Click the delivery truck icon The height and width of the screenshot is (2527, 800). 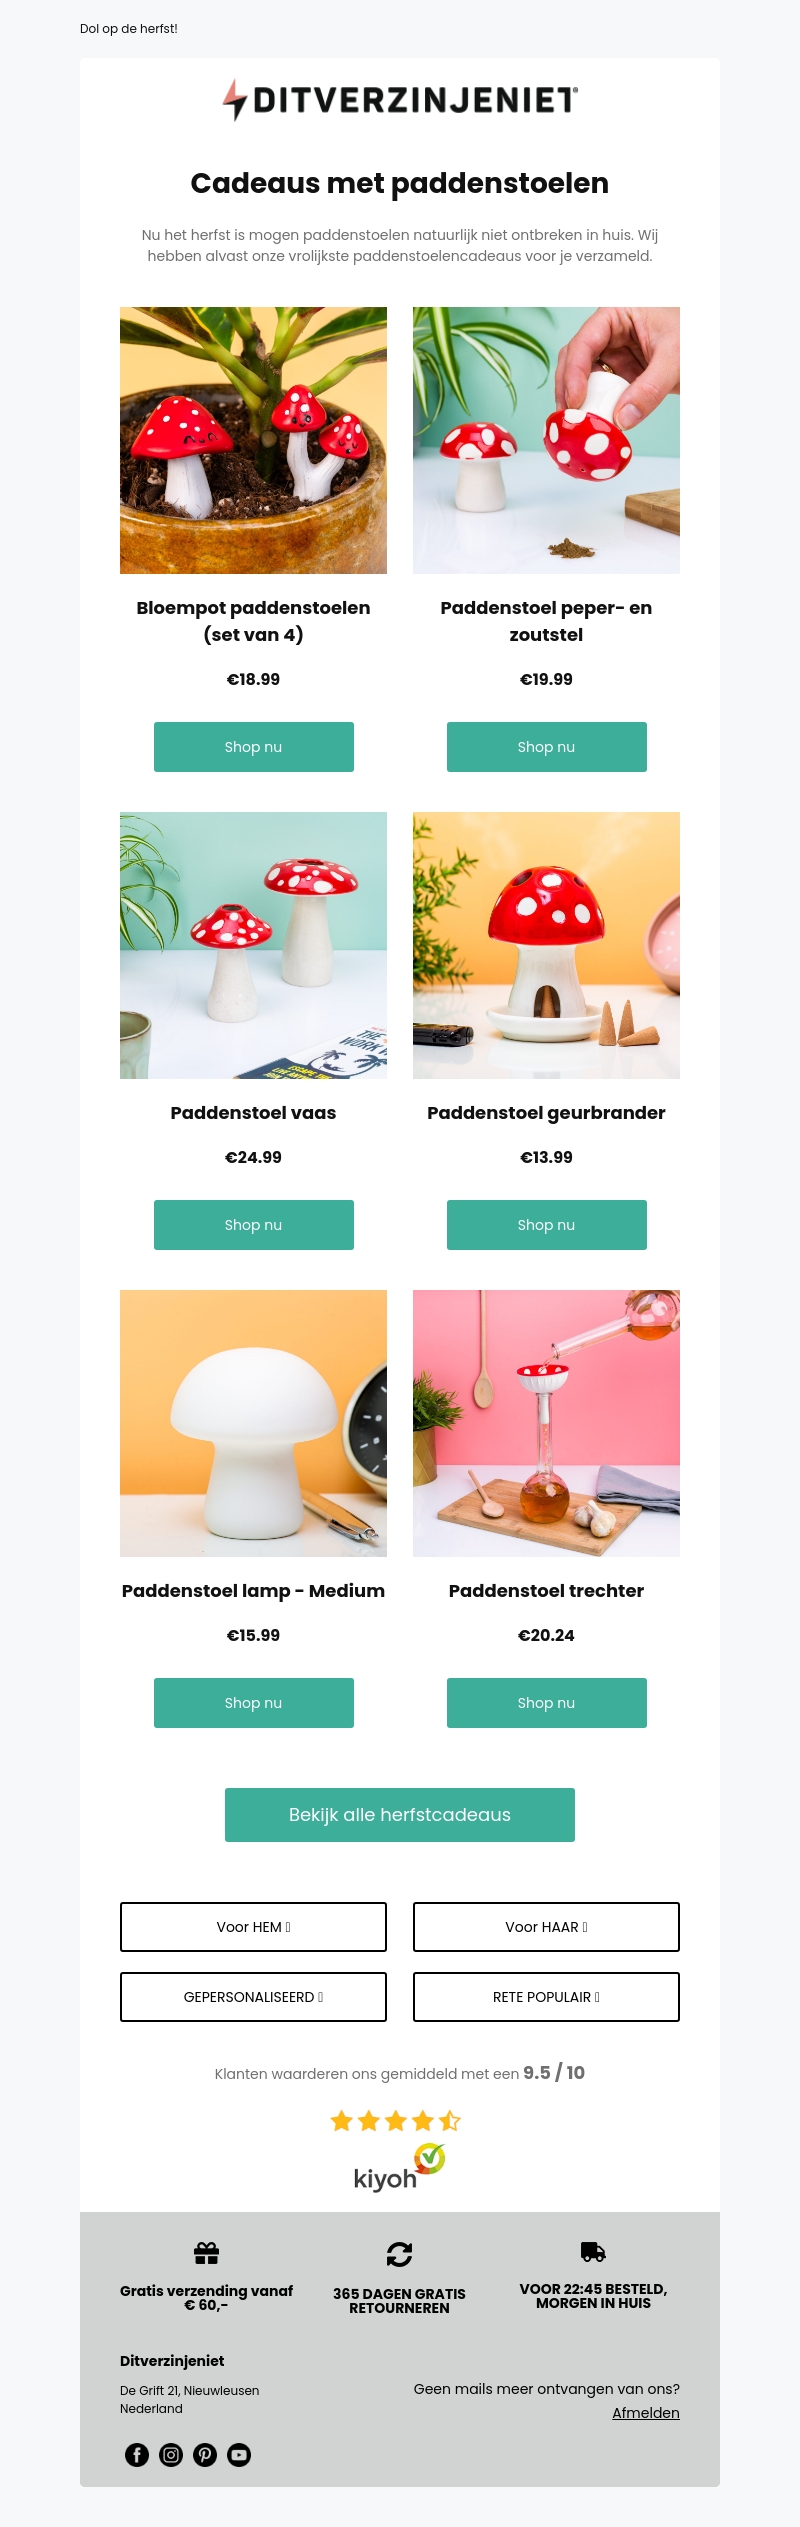pyautogui.click(x=593, y=2252)
